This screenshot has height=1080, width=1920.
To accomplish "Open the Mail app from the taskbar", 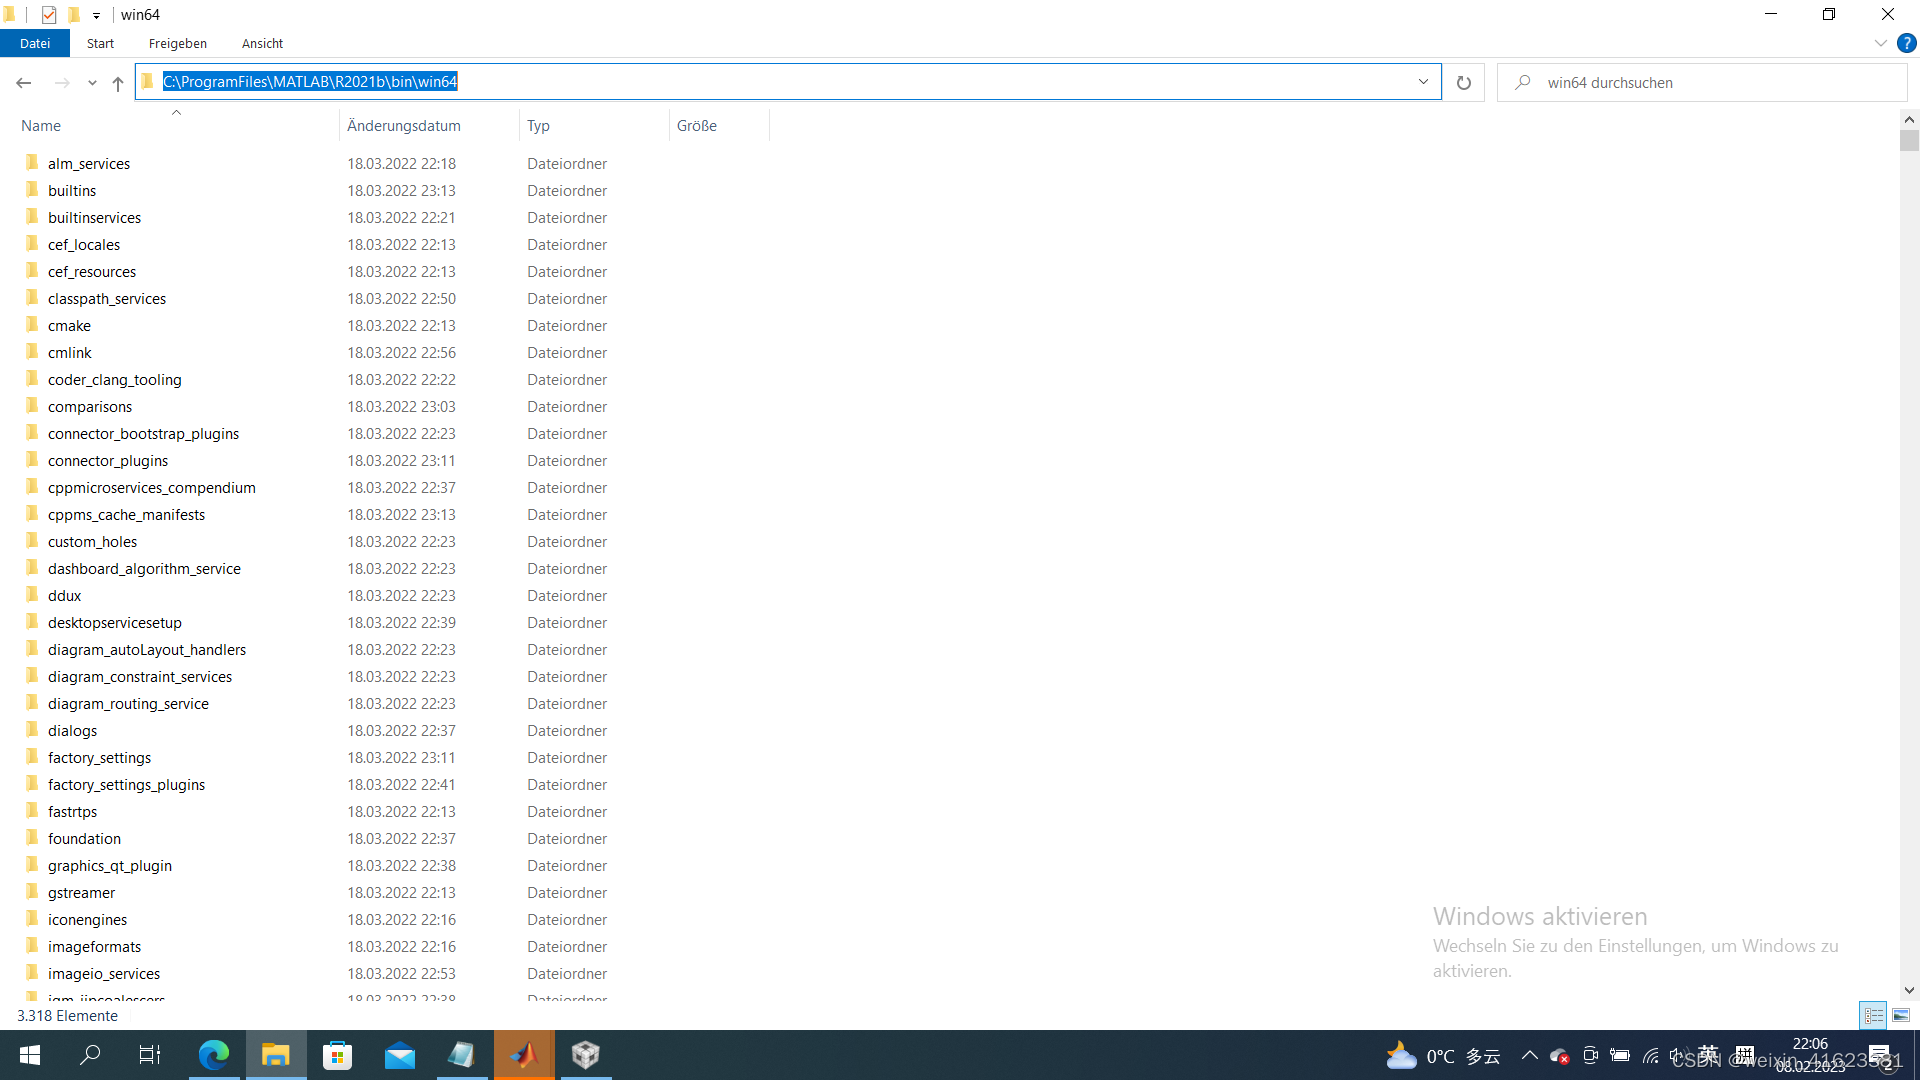I will (400, 1055).
